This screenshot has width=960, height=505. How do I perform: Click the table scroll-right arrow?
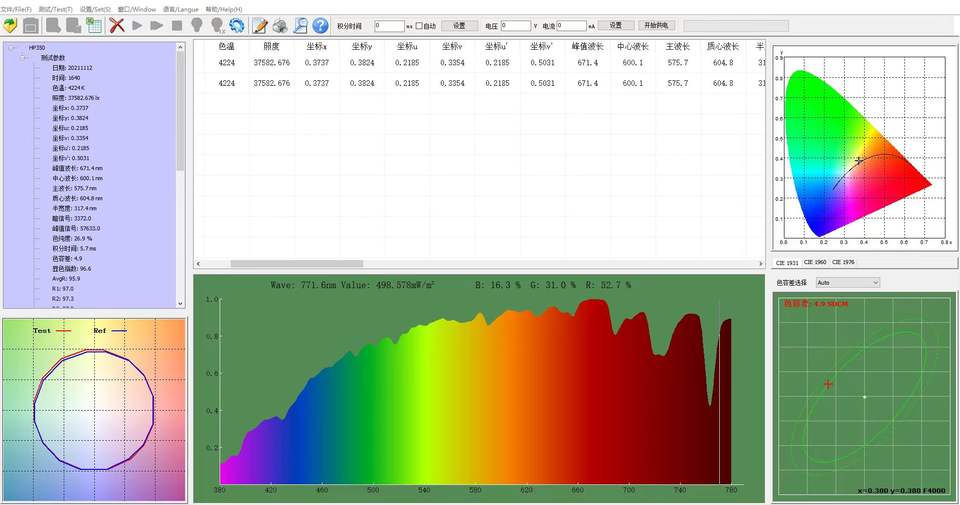(761, 264)
